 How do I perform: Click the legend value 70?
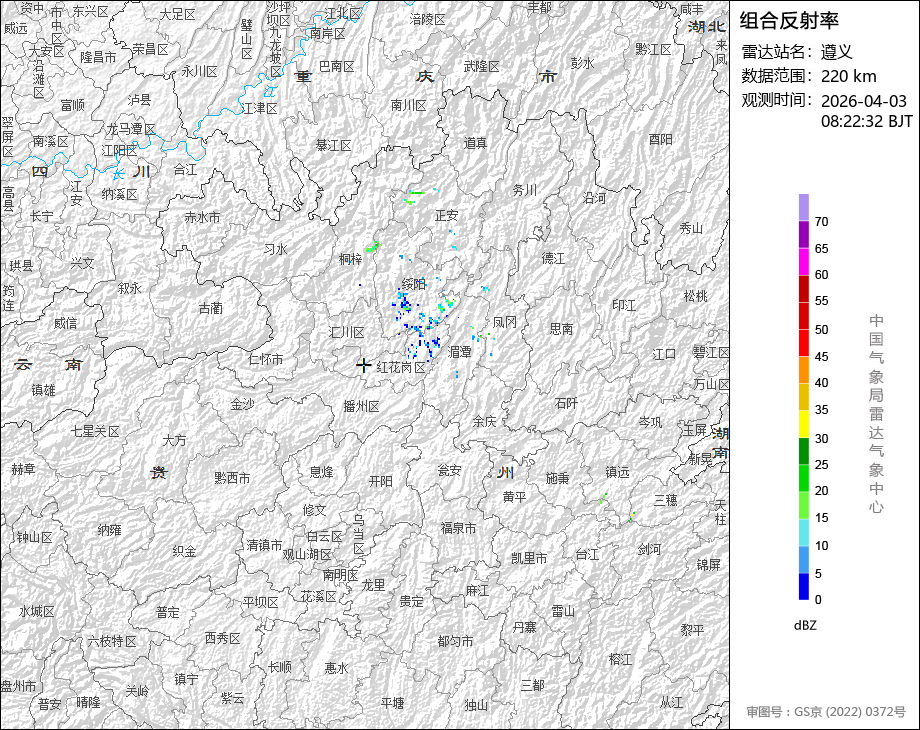coord(821,222)
